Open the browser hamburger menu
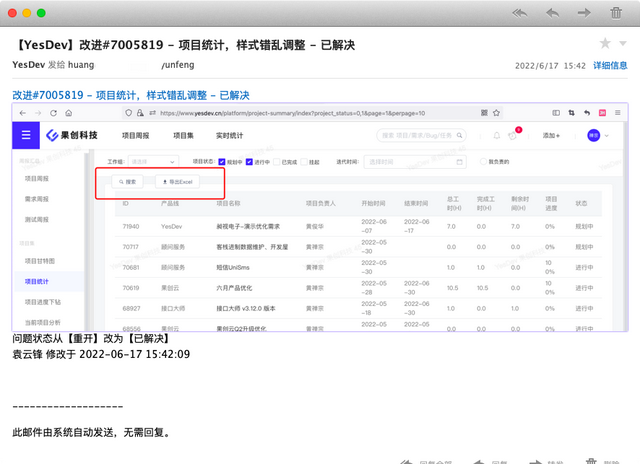 pos(618,113)
